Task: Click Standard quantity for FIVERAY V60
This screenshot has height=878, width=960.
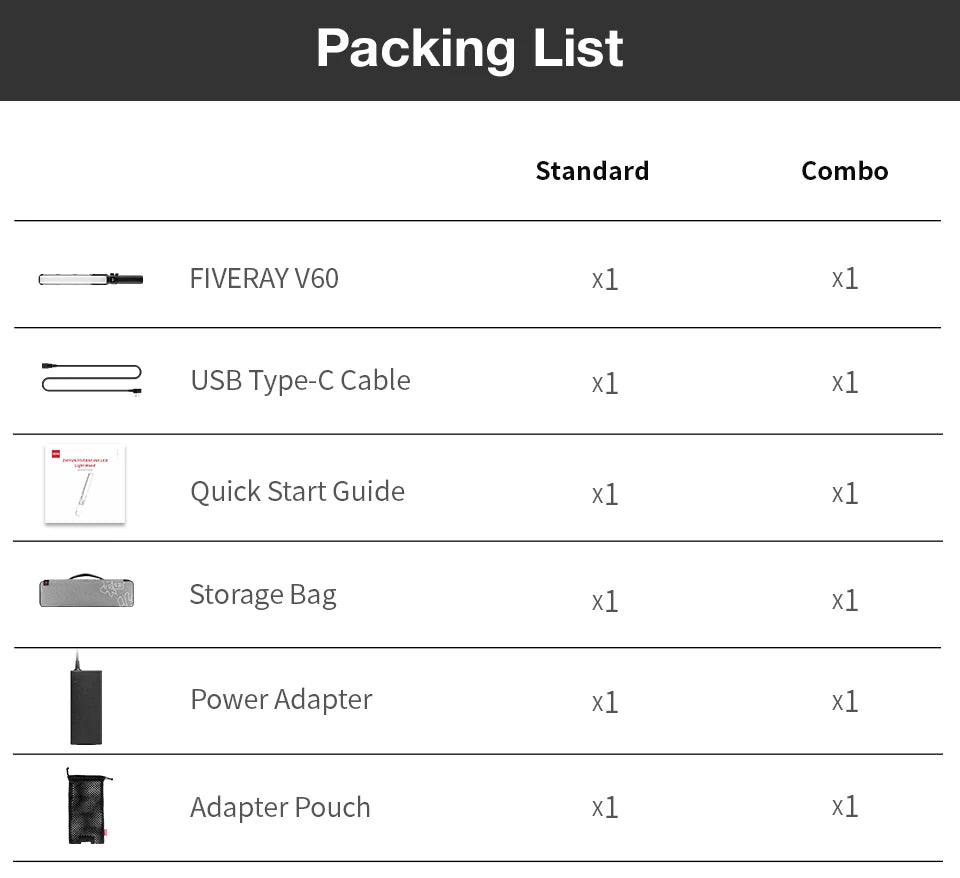Action: 605,279
